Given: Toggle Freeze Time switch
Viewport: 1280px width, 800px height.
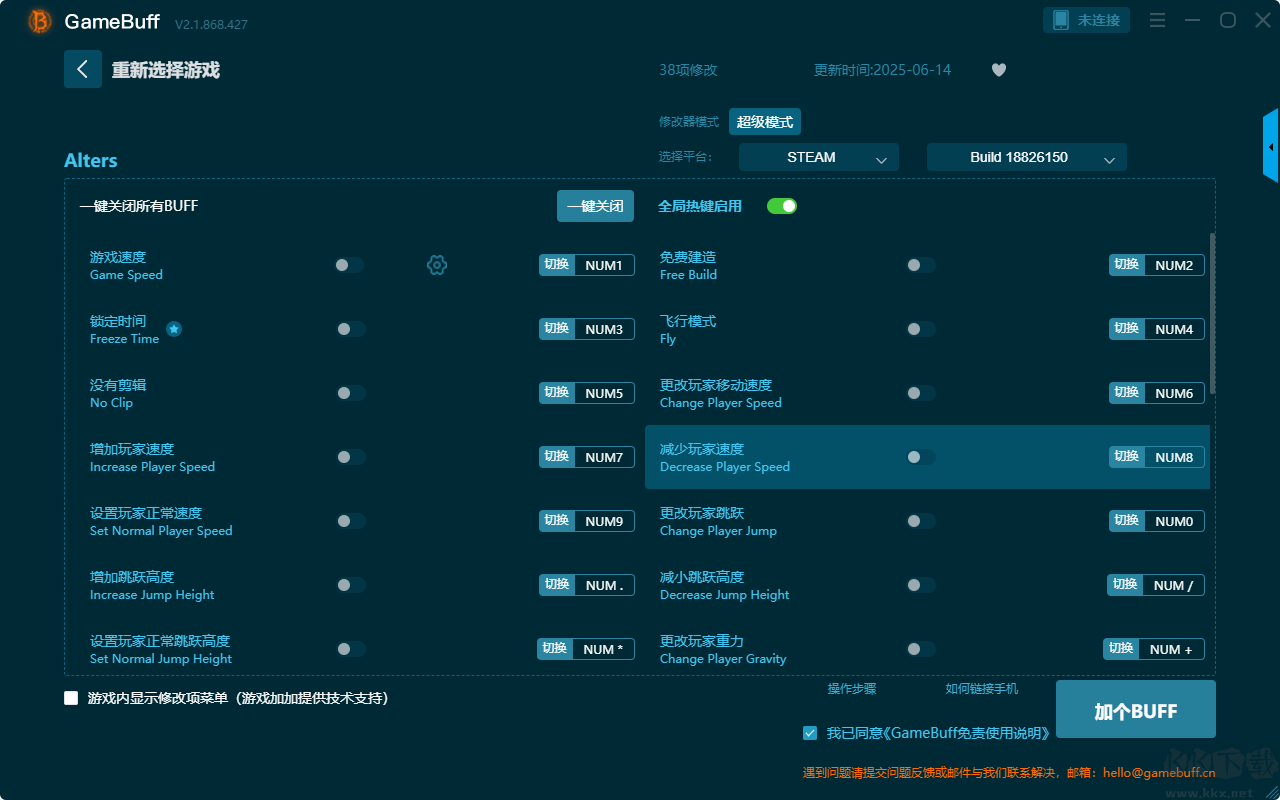Looking at the screenshot, I should click(350, 329).
